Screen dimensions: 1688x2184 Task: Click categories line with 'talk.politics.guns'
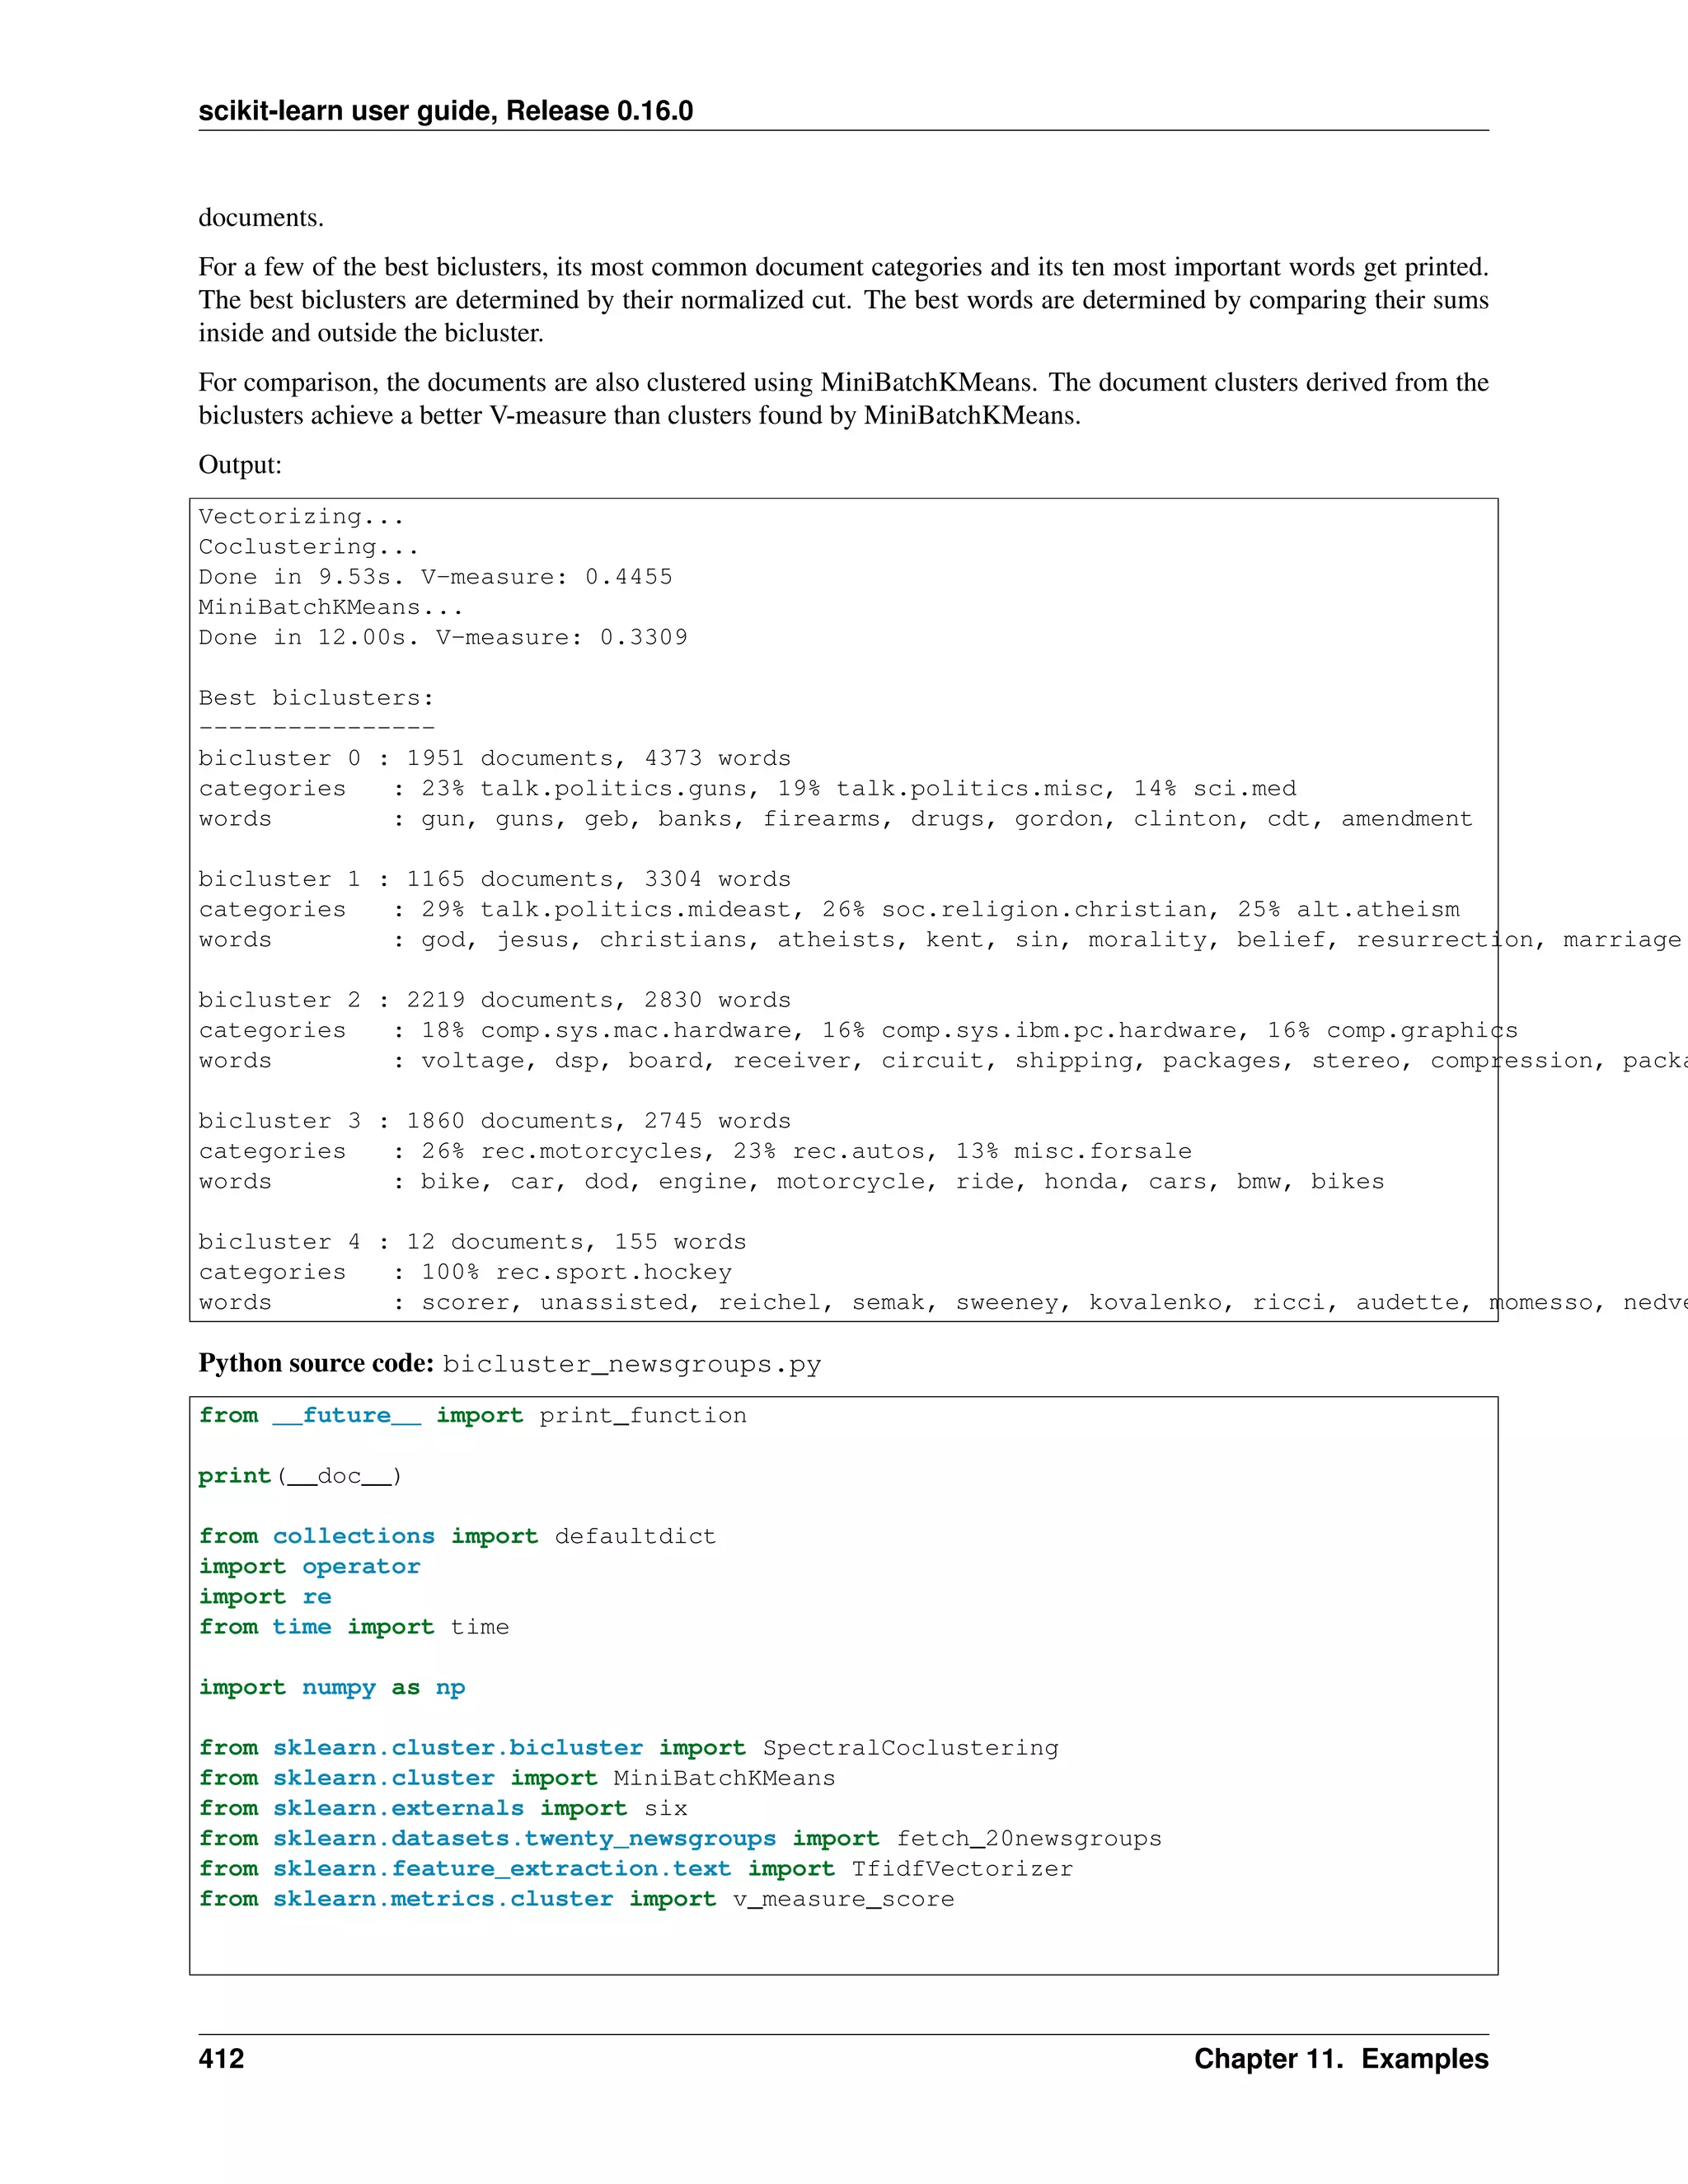(x=747, y=788)
